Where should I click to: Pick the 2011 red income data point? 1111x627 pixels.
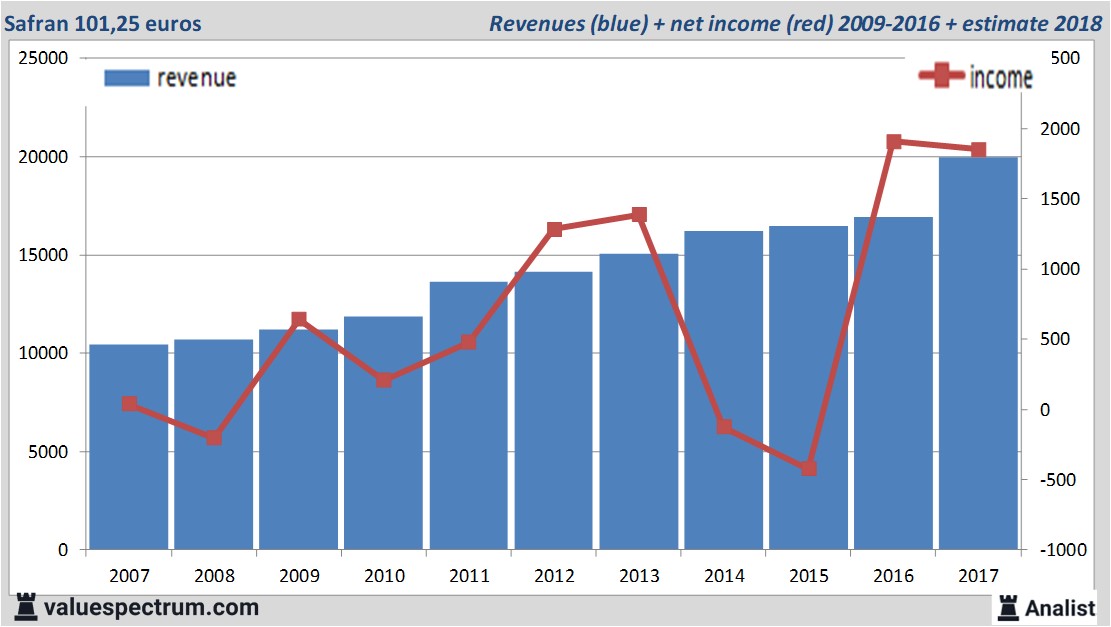[x=468, y=342]
